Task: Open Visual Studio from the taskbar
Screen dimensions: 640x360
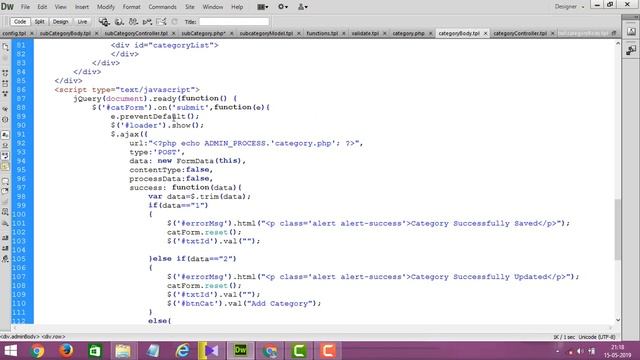Action: click(x=211, y=351)
